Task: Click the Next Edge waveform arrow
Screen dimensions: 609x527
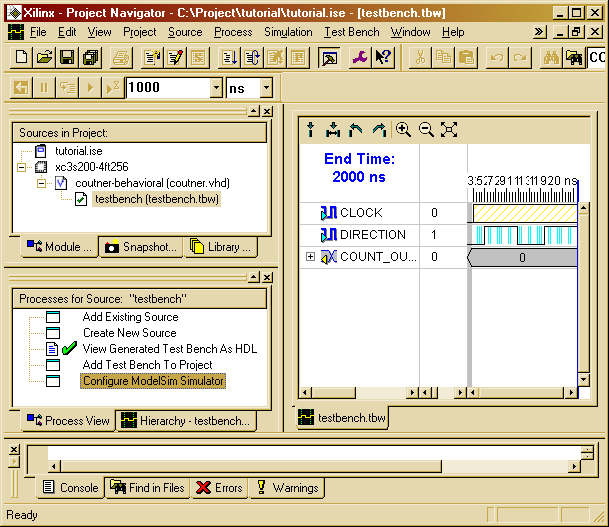Action: pos(379,129)
